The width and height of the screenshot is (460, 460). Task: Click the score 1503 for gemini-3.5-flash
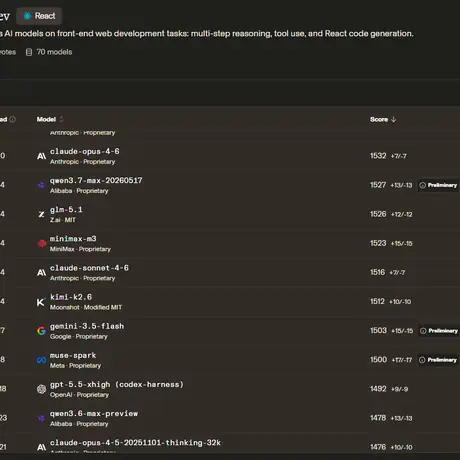pyautogui.click(x=378, y=331)
